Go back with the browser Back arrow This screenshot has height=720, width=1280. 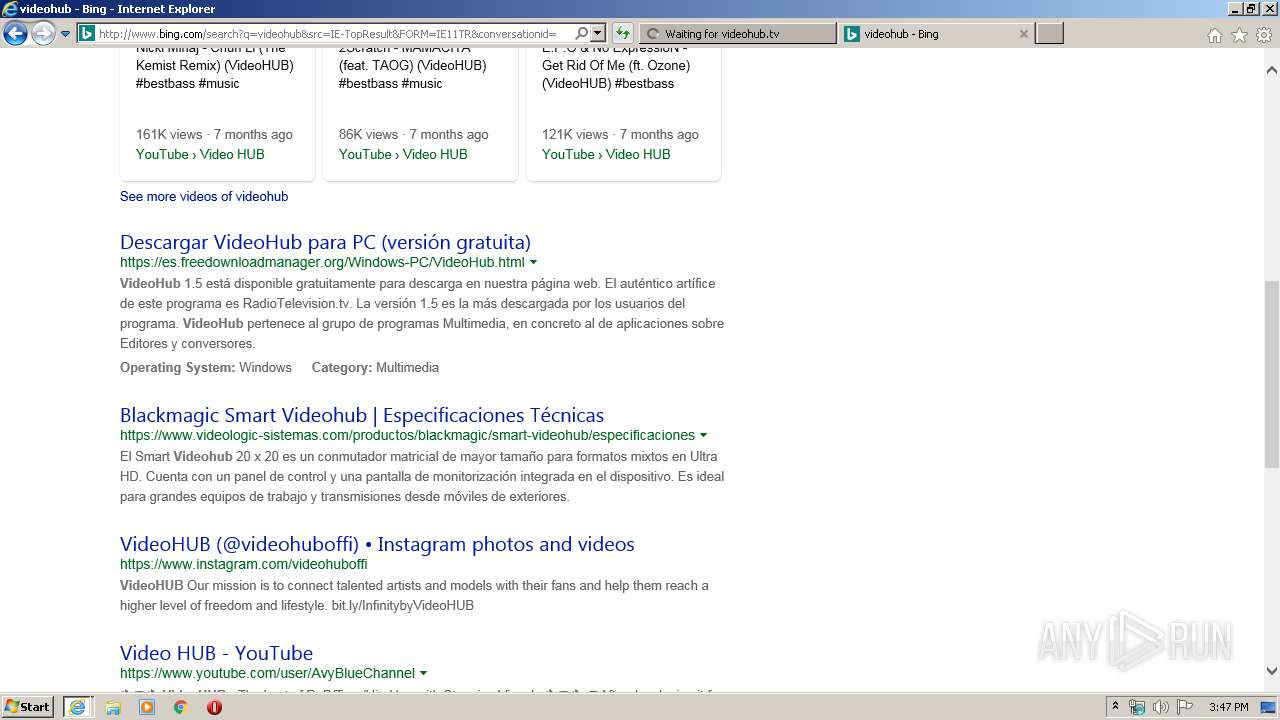pyautogui.click(x=15, y=34)
